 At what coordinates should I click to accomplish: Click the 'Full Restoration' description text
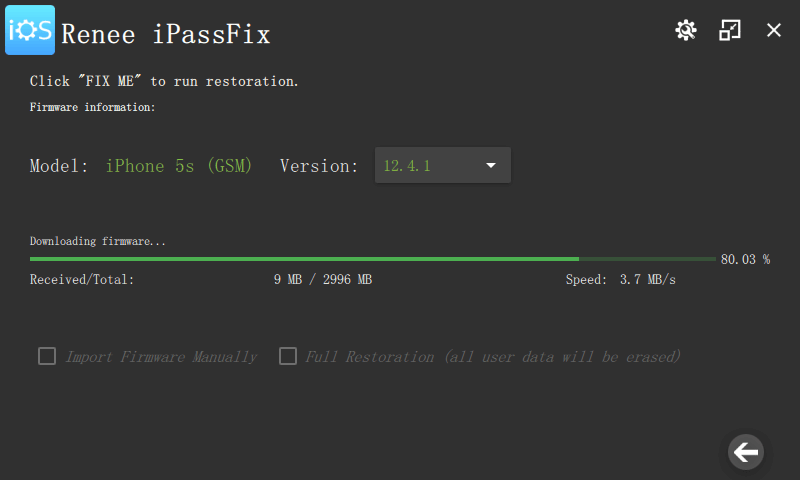coord(493,357)
